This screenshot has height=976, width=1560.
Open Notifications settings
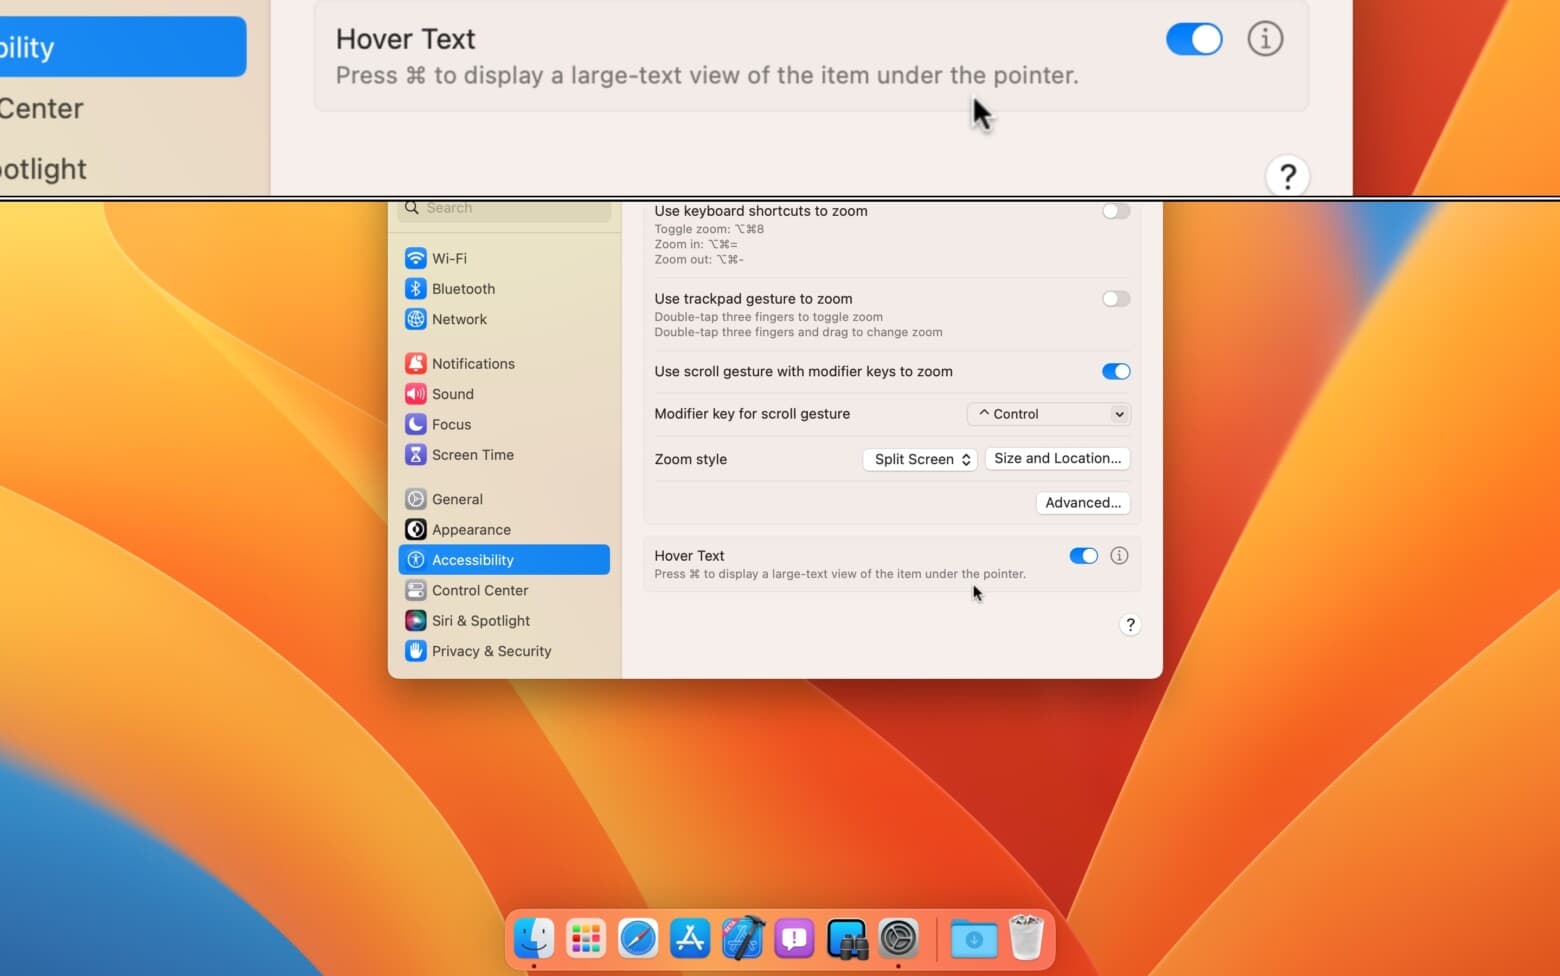(473, 363)
